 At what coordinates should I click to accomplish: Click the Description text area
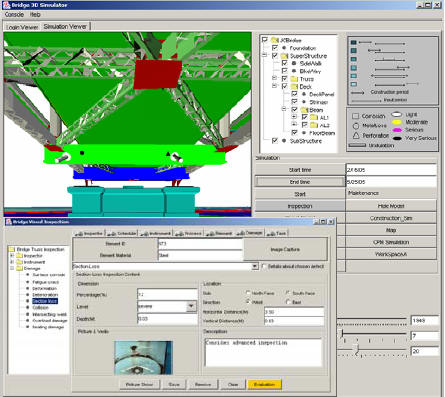263,352
